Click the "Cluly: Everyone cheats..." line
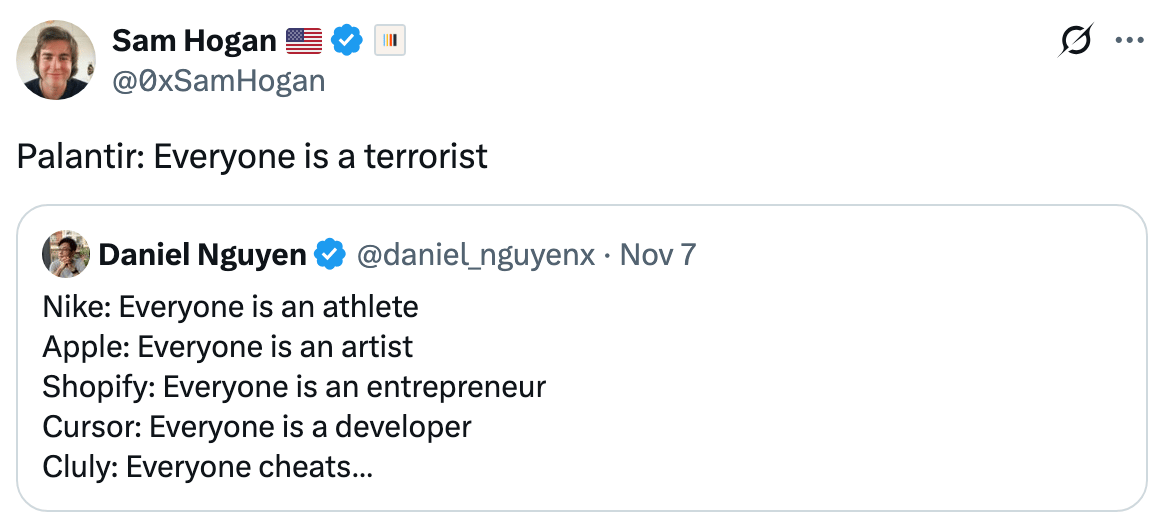Image resolution: width=1168 pixels, height=532 pixels. tap(207, 467)
